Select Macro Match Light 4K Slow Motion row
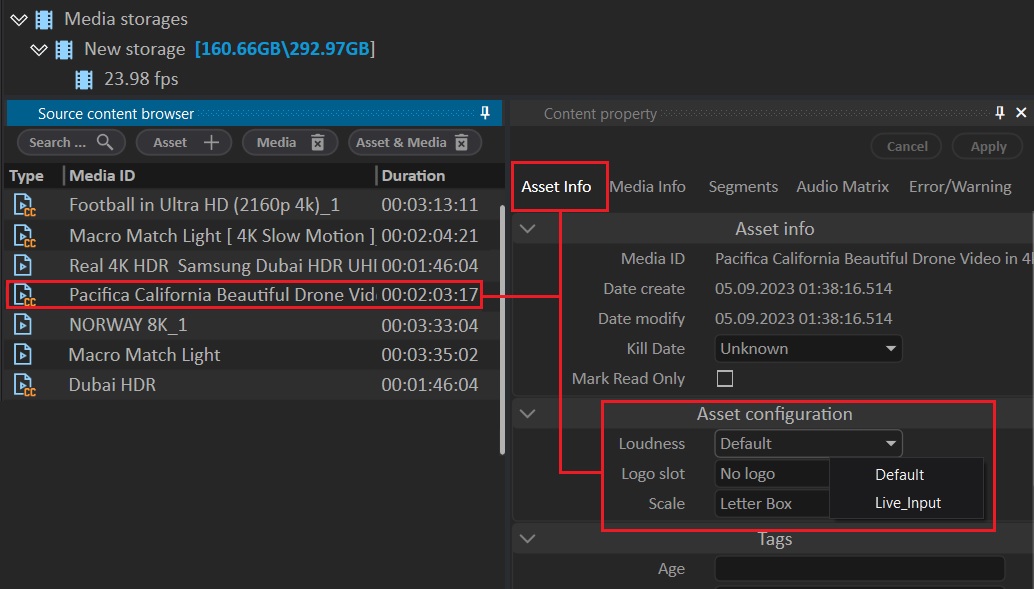 (x=252, y=235)
